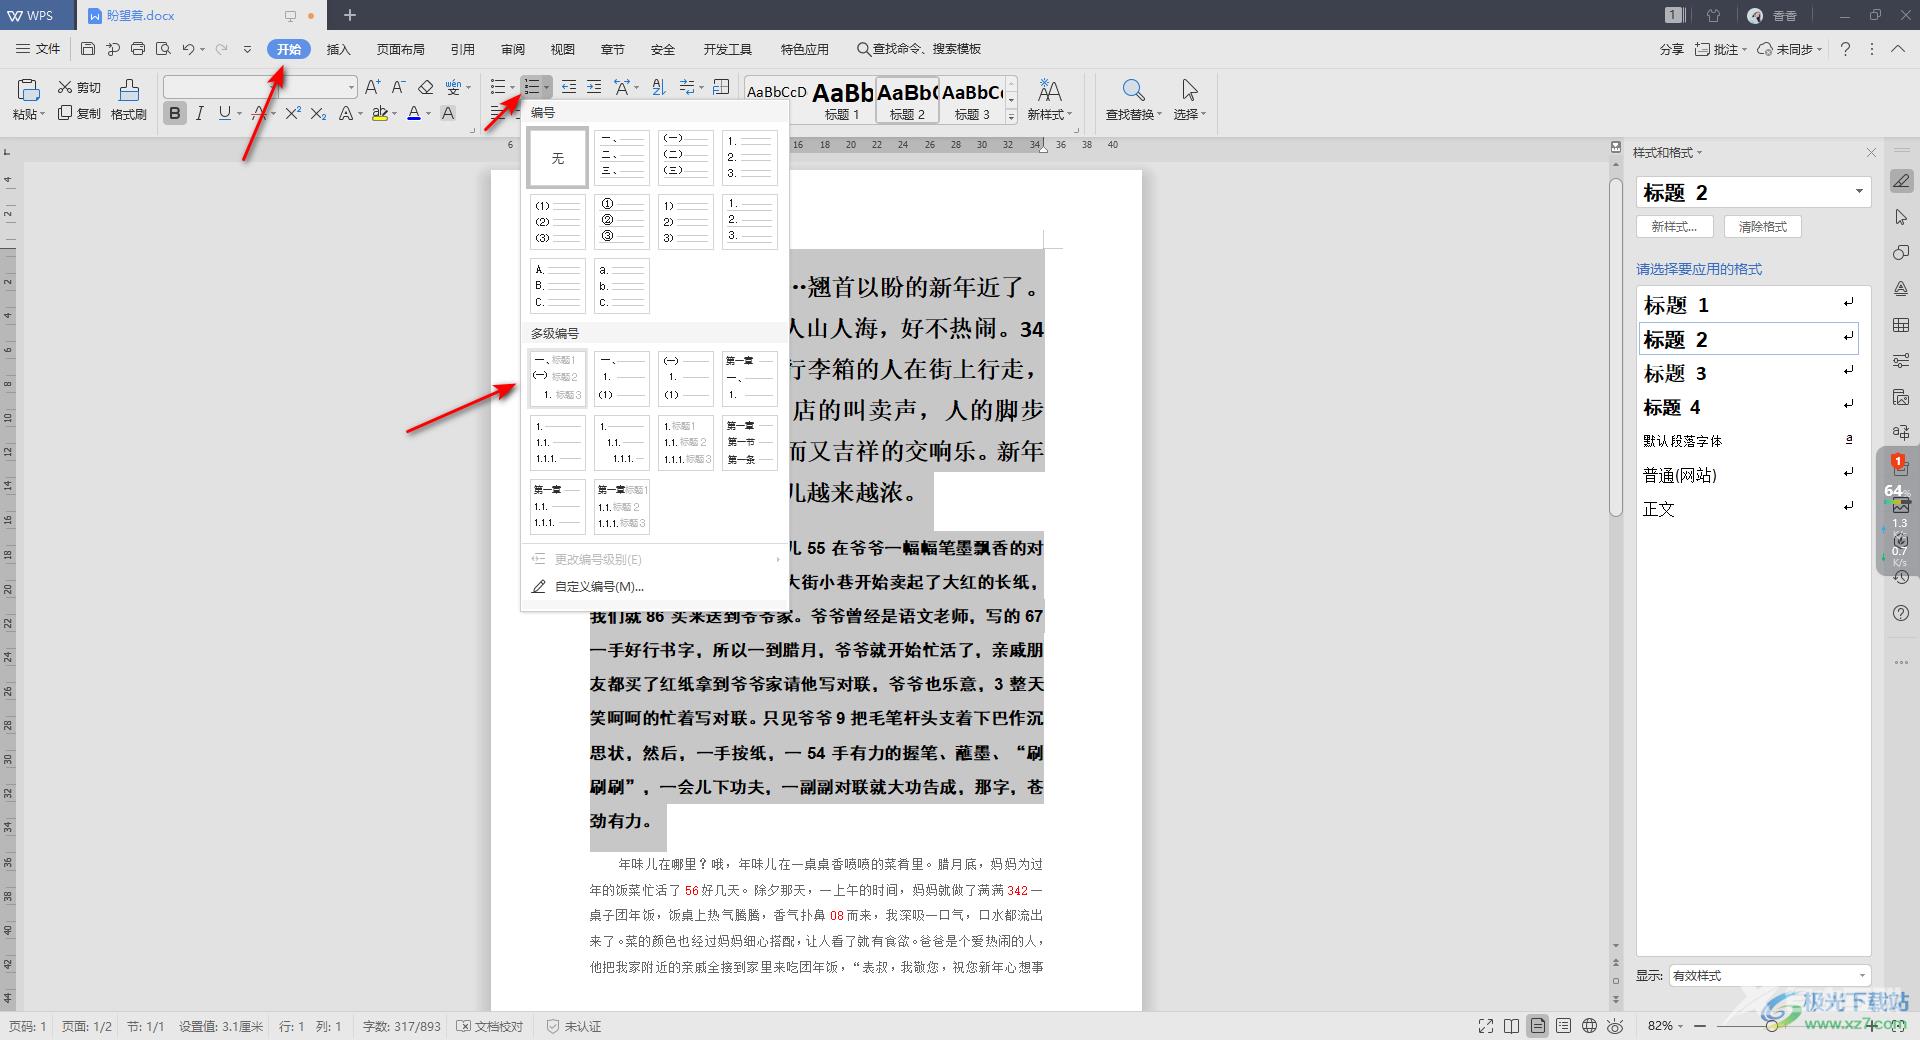
Task: Click 自定义编号(M)... menu entry
Action: point(599,587)
